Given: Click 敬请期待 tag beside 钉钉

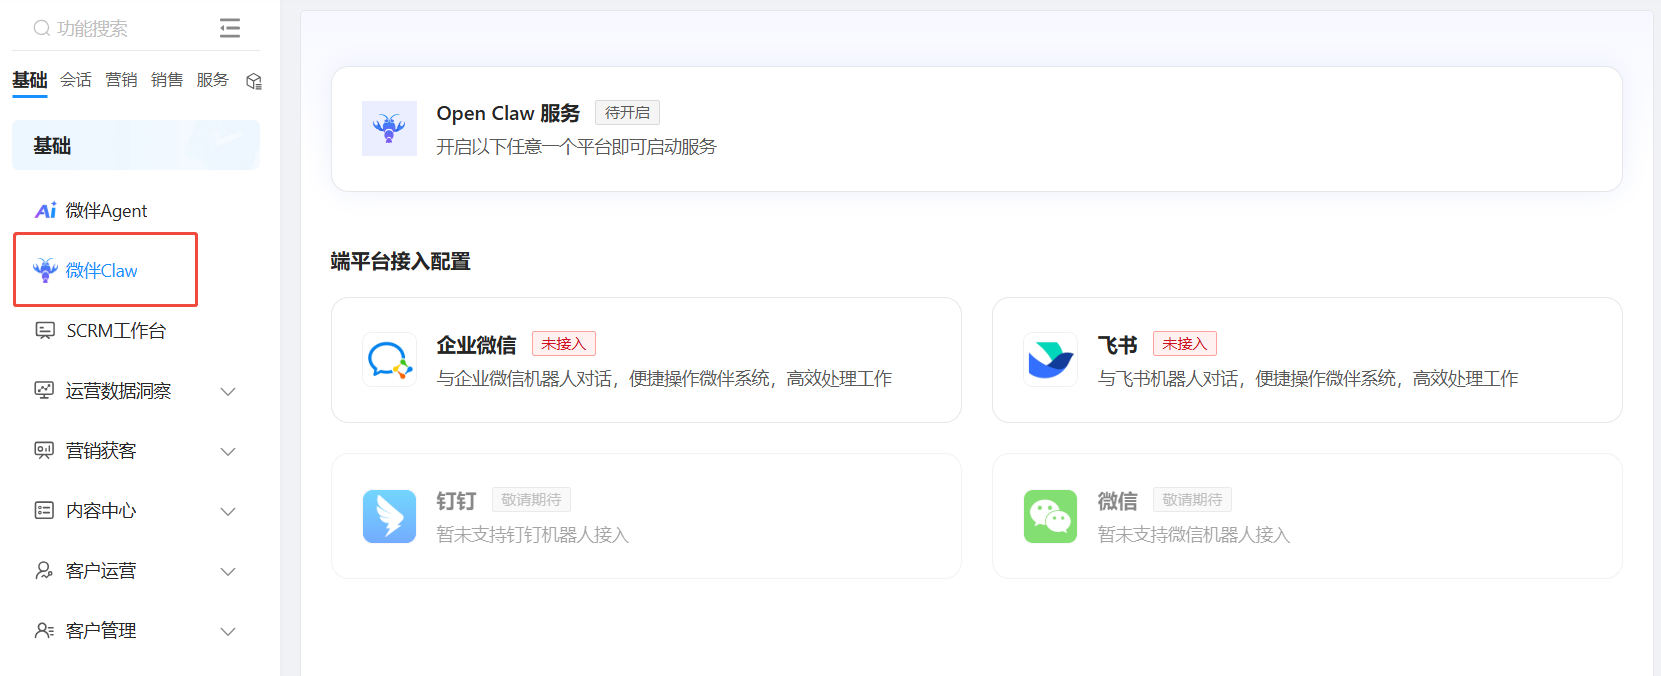Looking at the screenshot, I should 531,500.
